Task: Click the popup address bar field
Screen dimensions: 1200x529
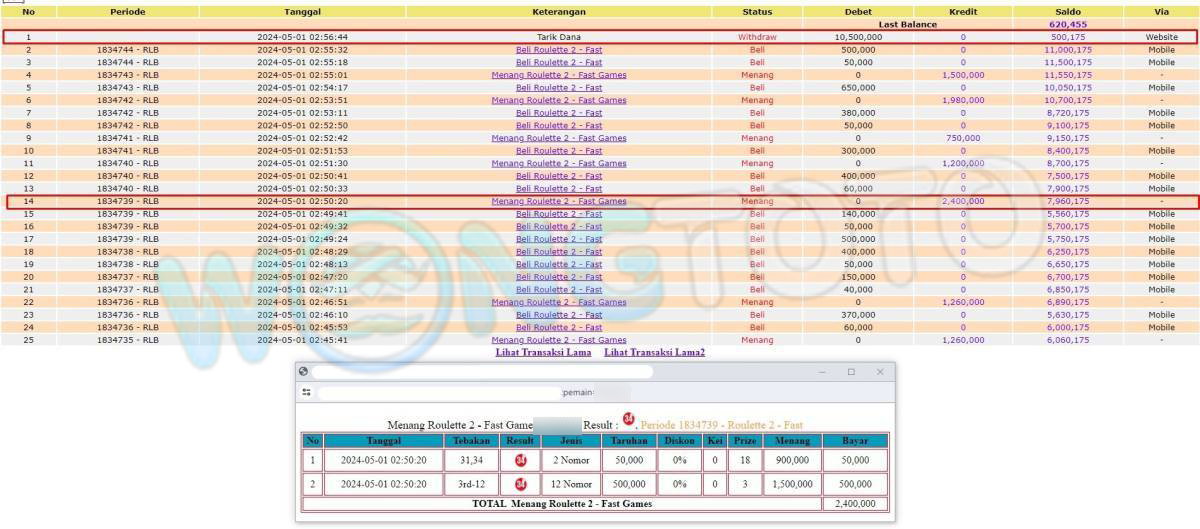Action: tap(440, 393)
